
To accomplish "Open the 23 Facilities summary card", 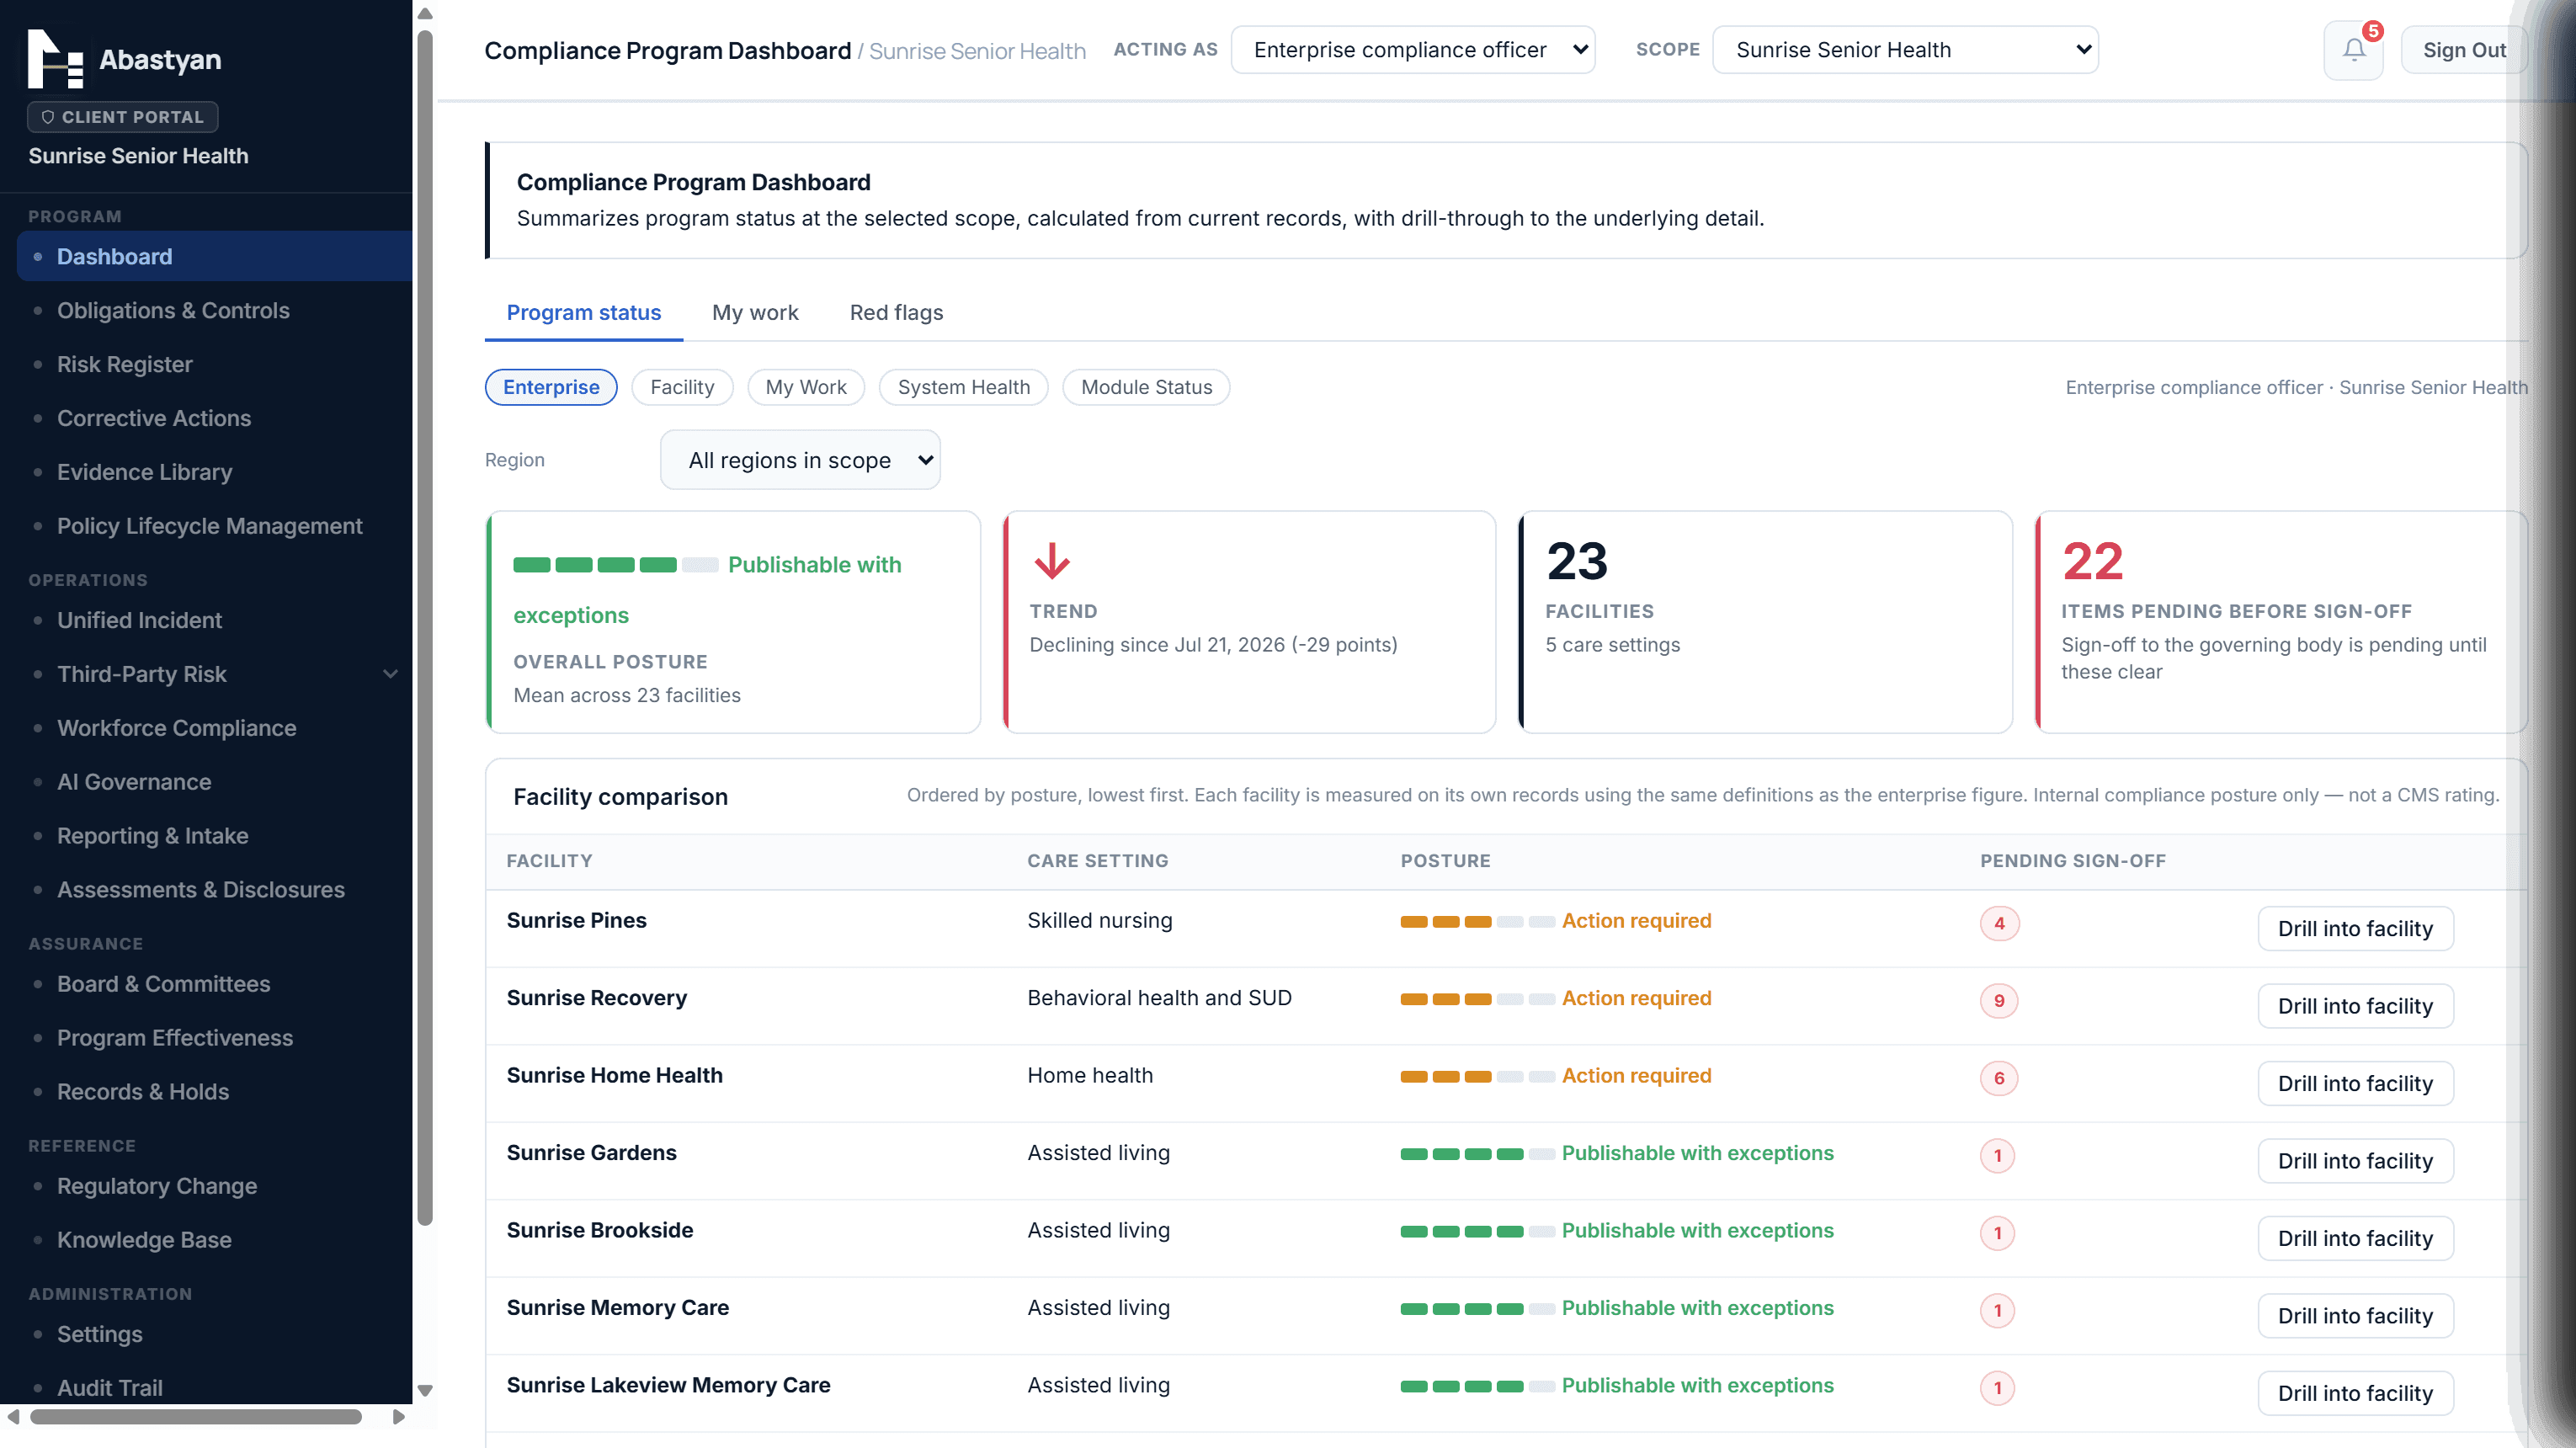I will click(x=1765, y=622).
